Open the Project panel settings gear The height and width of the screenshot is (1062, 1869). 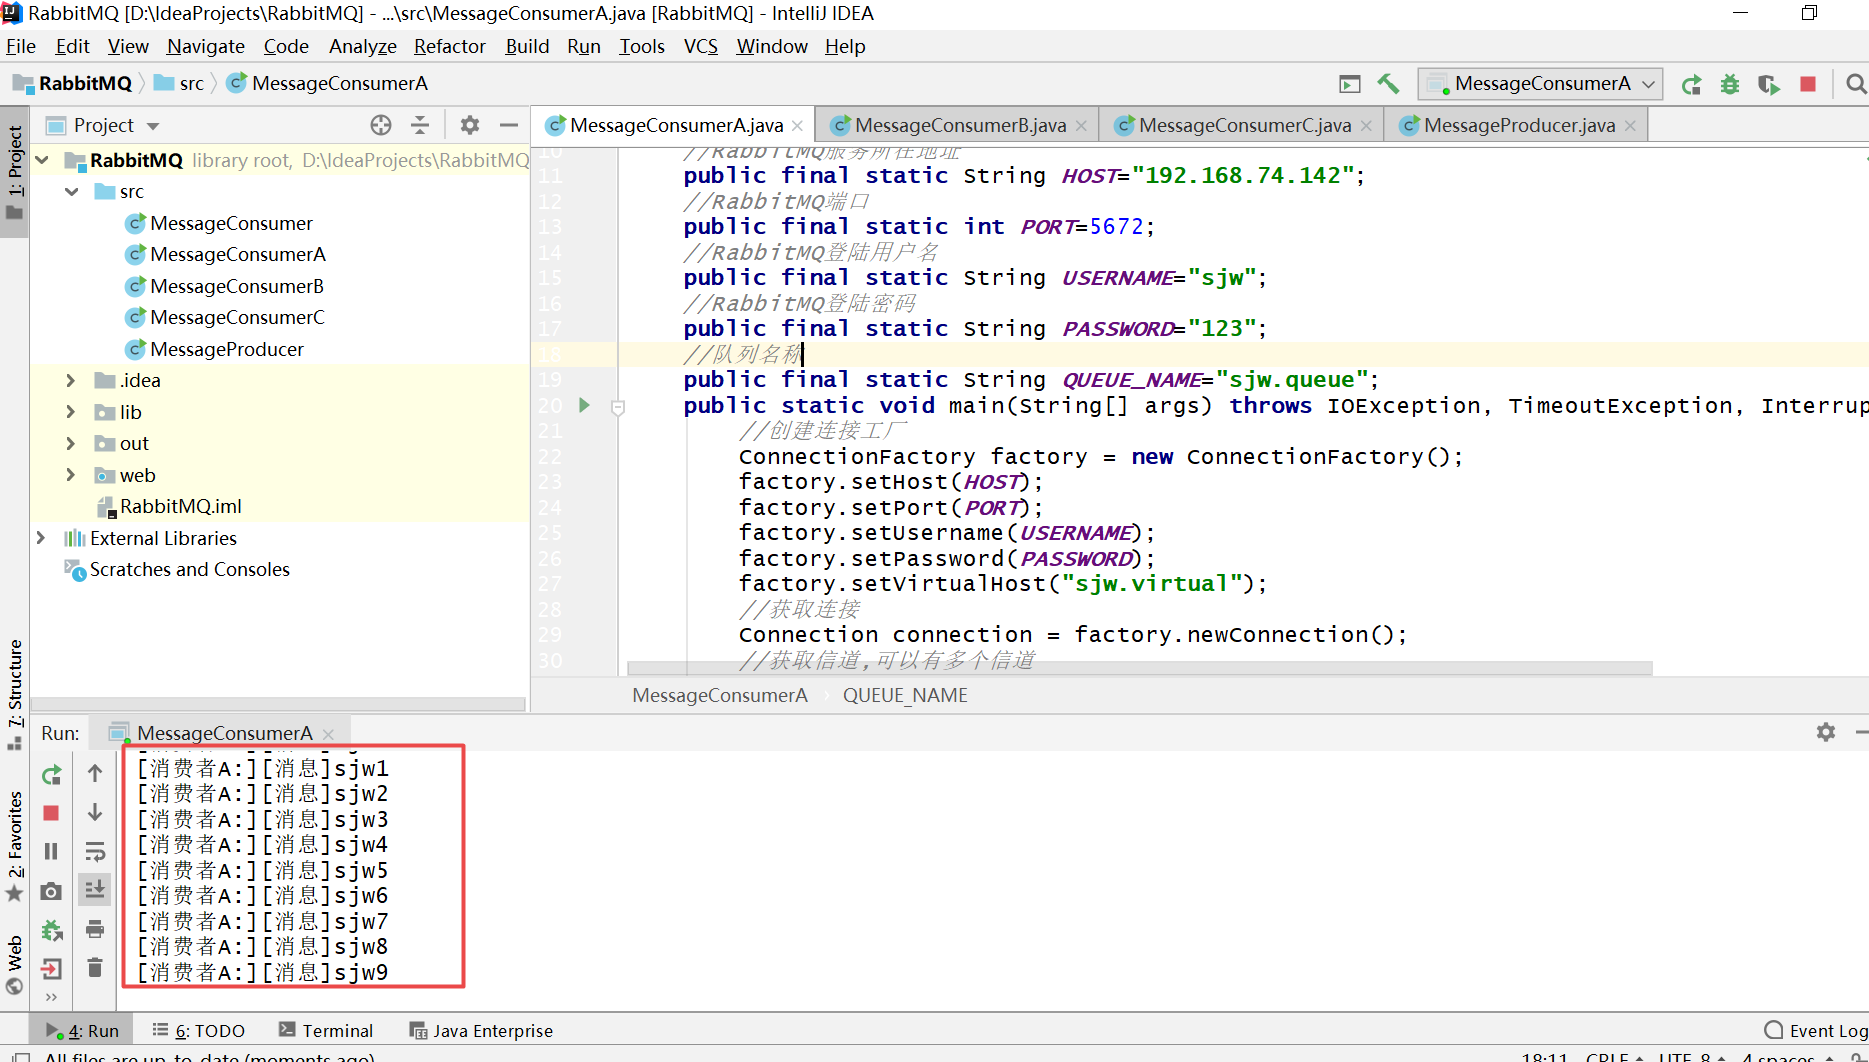[x=469, y=125]
